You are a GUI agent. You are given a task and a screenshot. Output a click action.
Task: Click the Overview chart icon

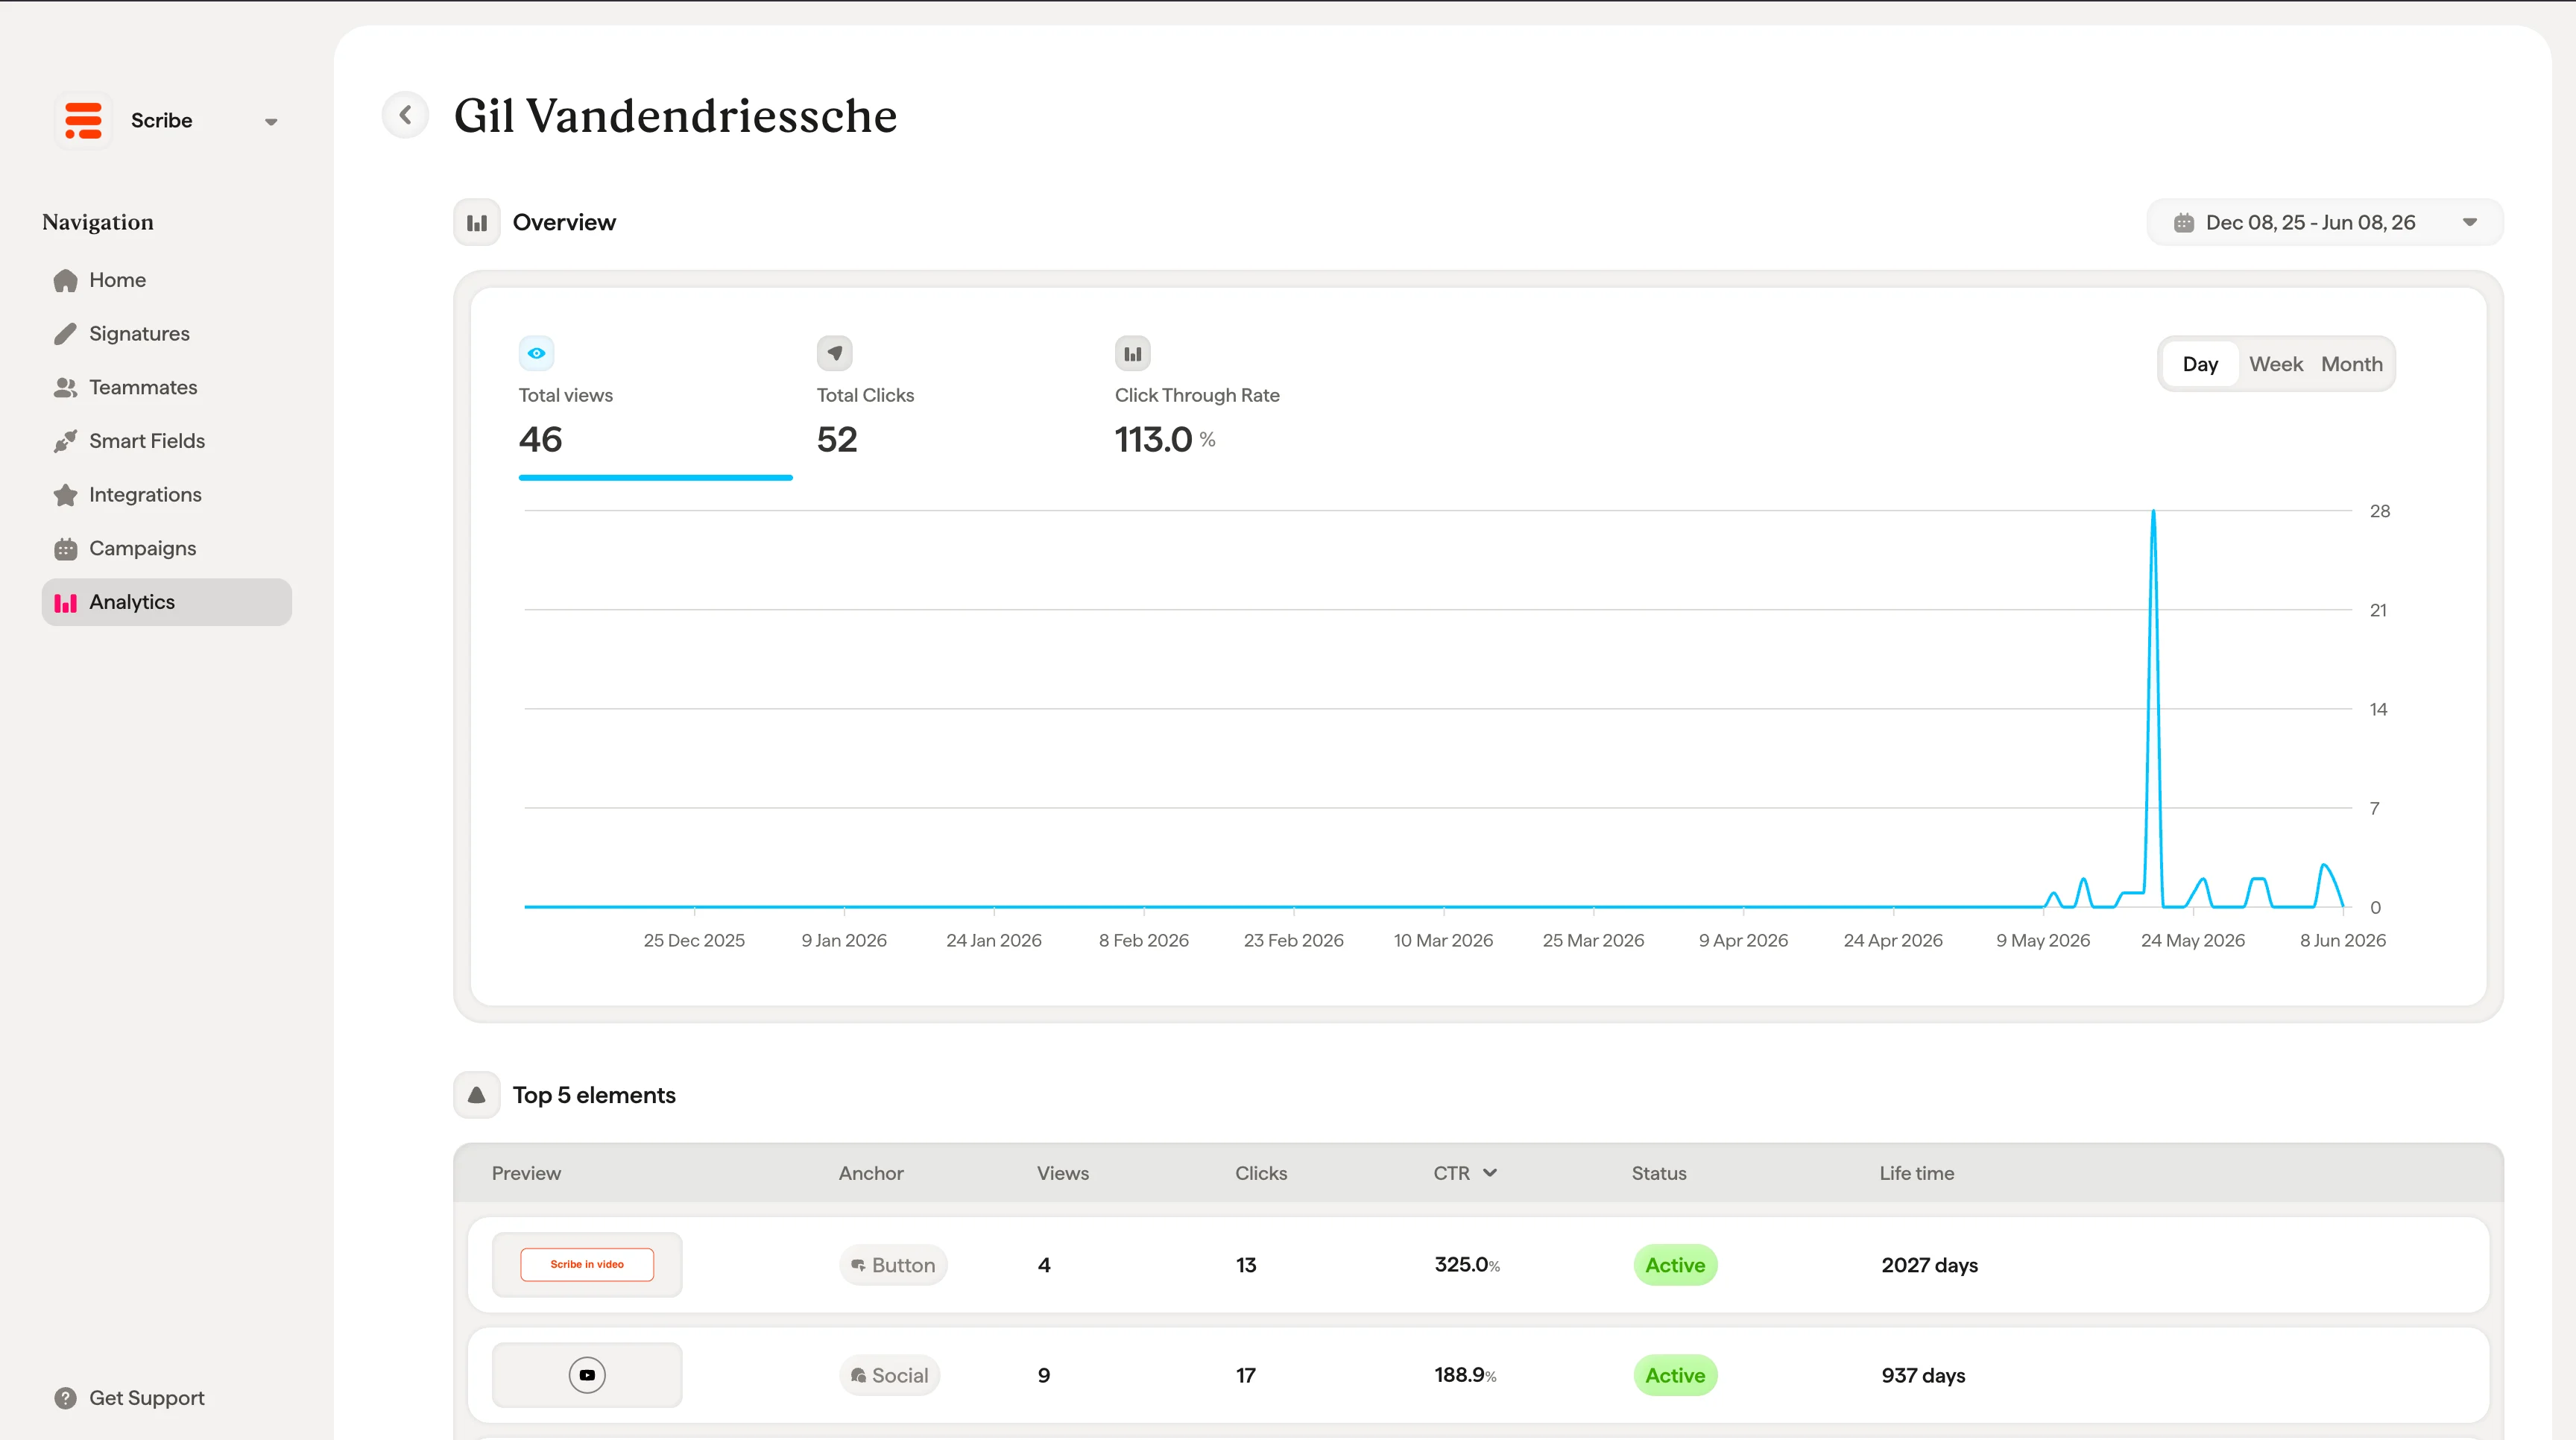pyautogui.click(x=477, y=222)
